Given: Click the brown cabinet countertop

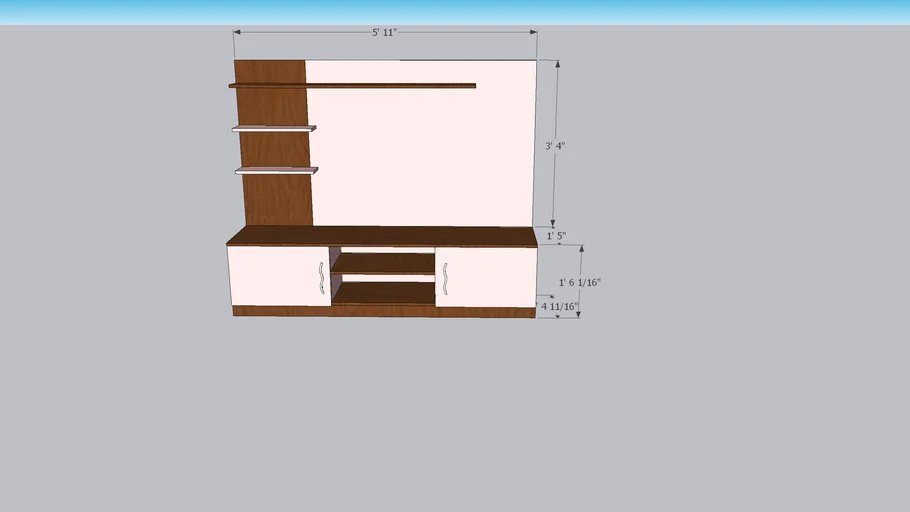Looking at the screenshot, I should [x=382, y=236].
